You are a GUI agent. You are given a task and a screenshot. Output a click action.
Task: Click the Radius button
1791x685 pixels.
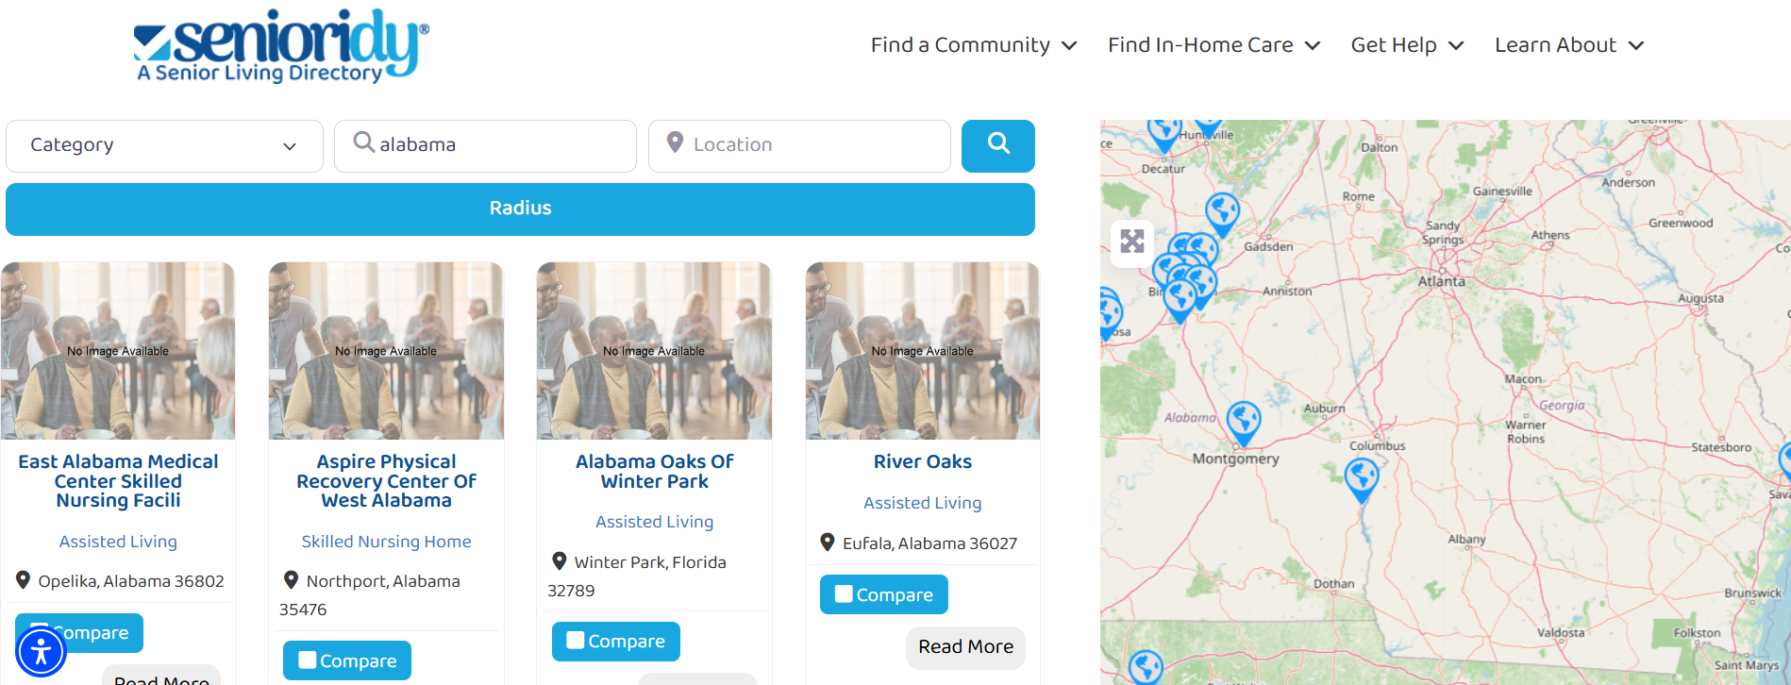pos(520,209)
